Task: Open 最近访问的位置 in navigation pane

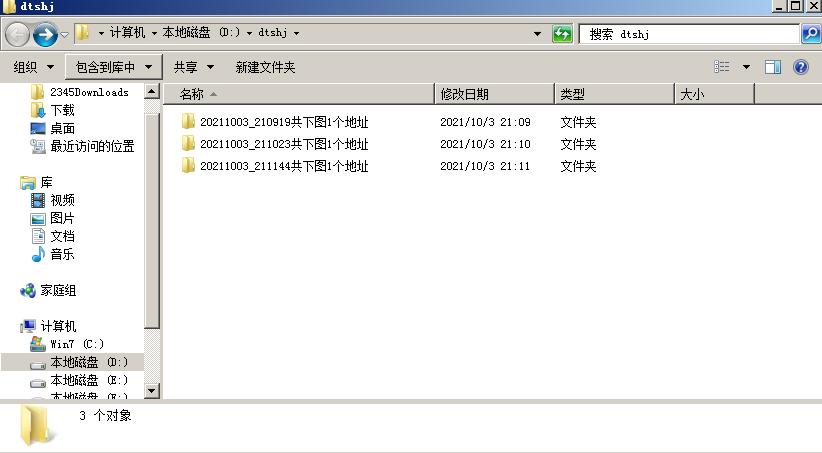Action: pos(92,146)
